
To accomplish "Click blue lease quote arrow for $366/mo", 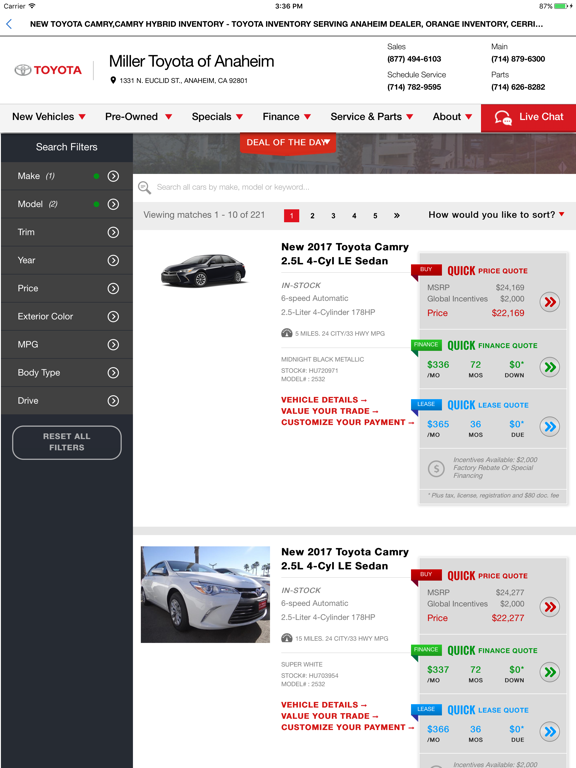I will tap(550, 732).
